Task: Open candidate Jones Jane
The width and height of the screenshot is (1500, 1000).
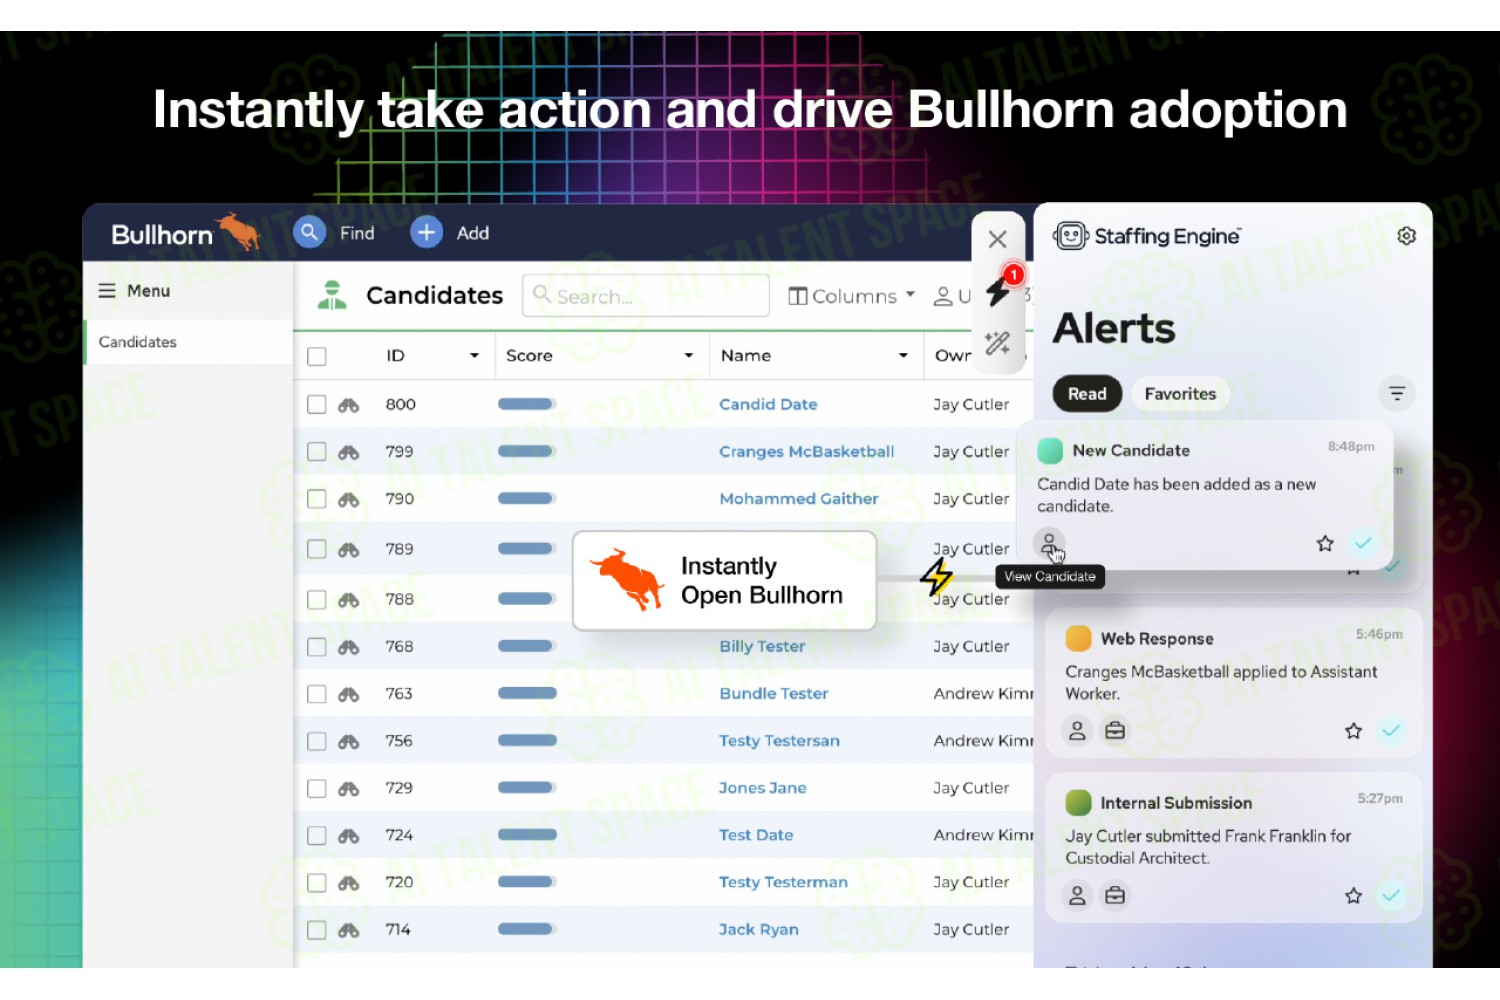Action: pos(762,788)
